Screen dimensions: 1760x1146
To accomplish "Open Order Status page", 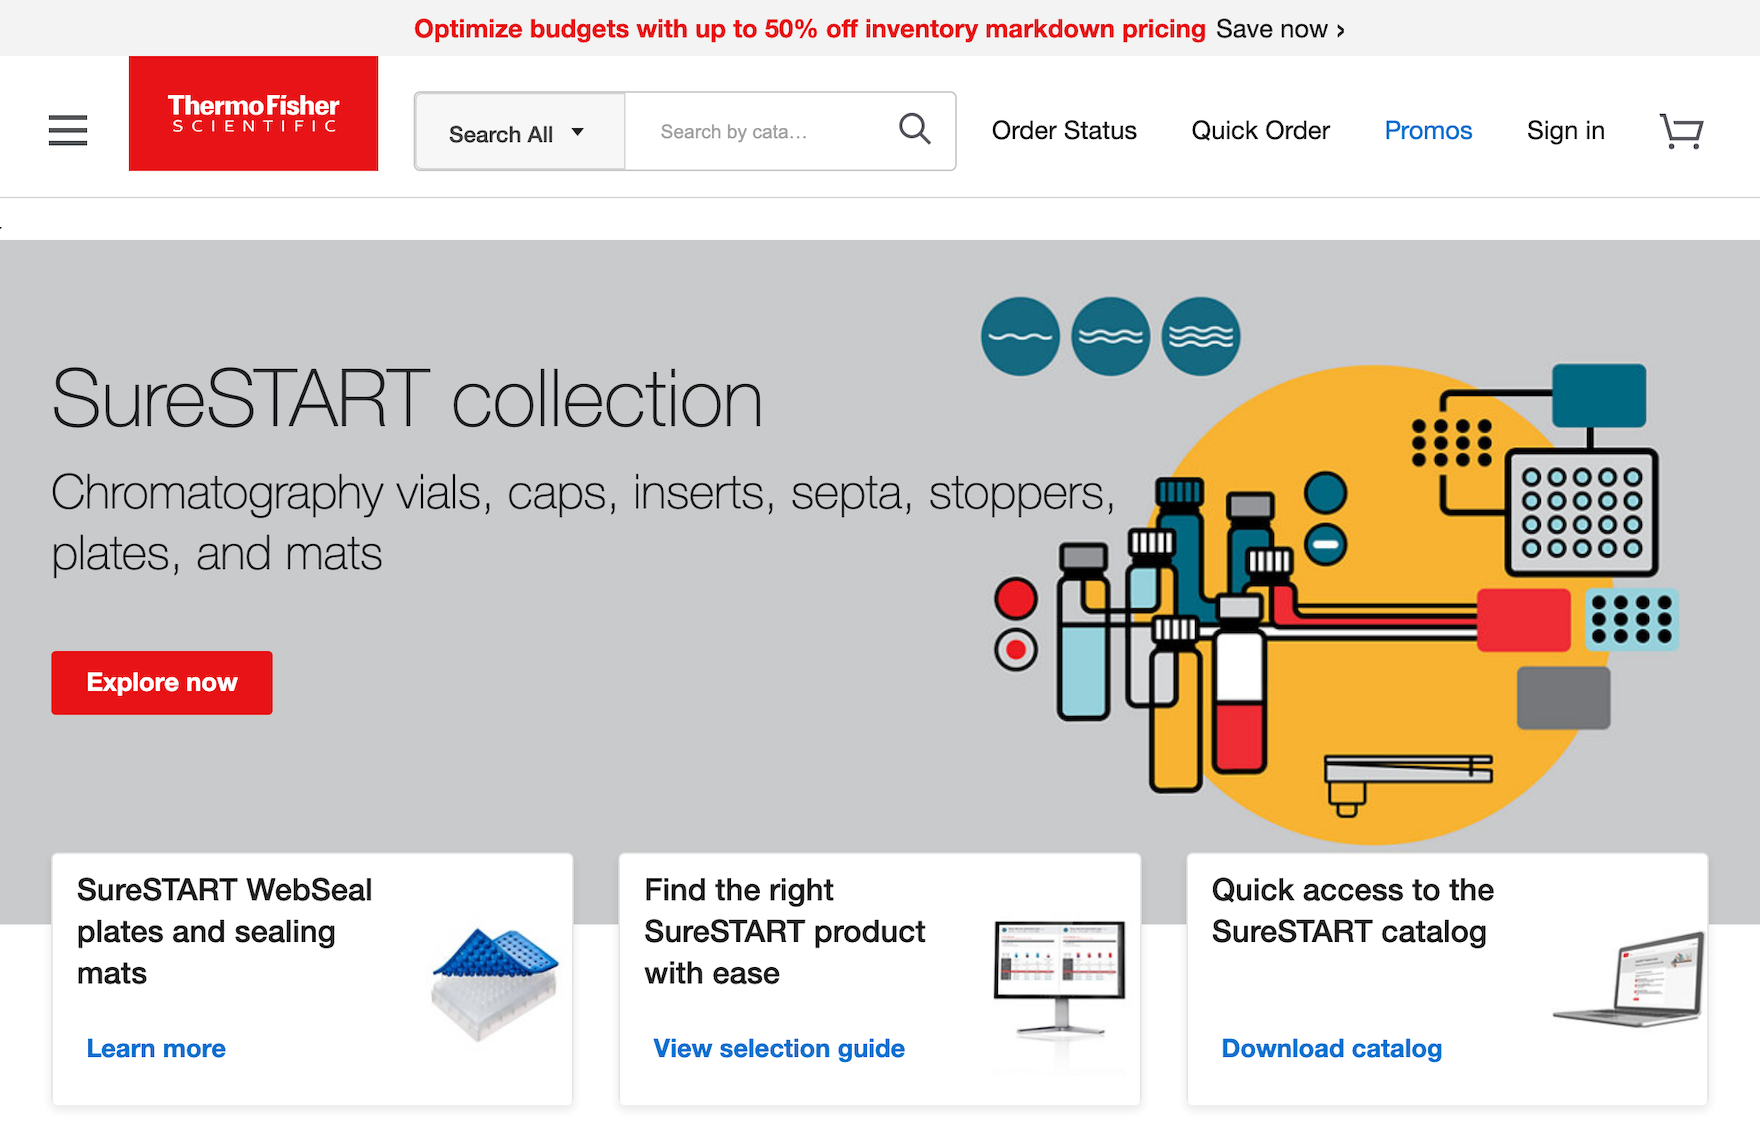I will point(1064,131).
